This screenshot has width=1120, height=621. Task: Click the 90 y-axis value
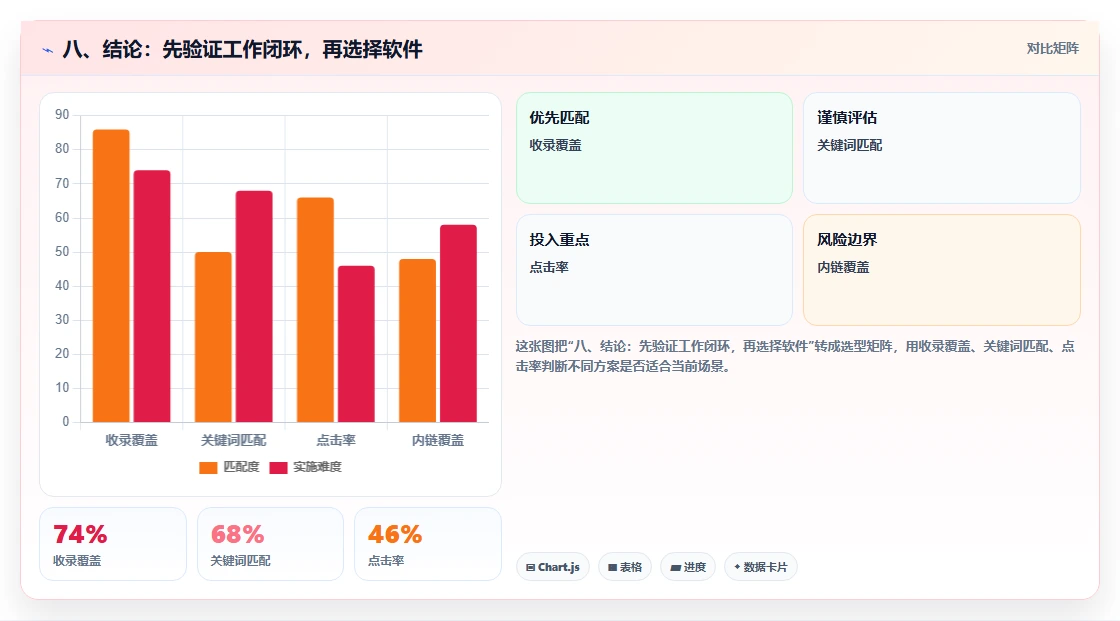pos(62,114)
